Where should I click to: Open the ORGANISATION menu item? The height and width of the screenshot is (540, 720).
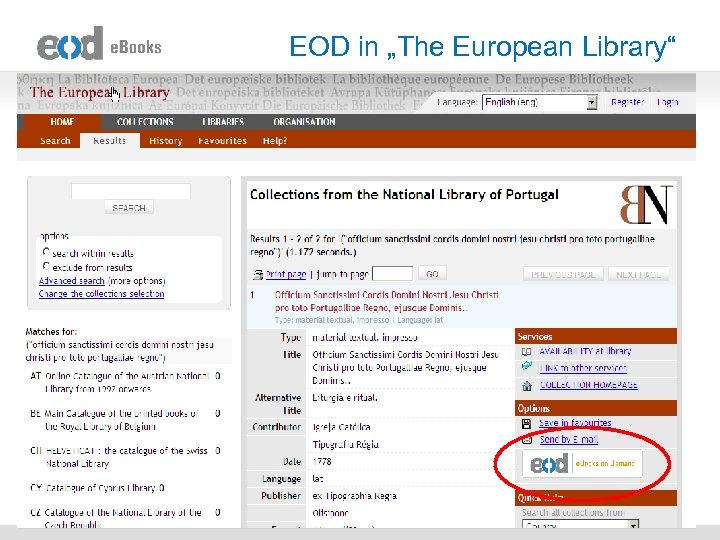[304, 122]
